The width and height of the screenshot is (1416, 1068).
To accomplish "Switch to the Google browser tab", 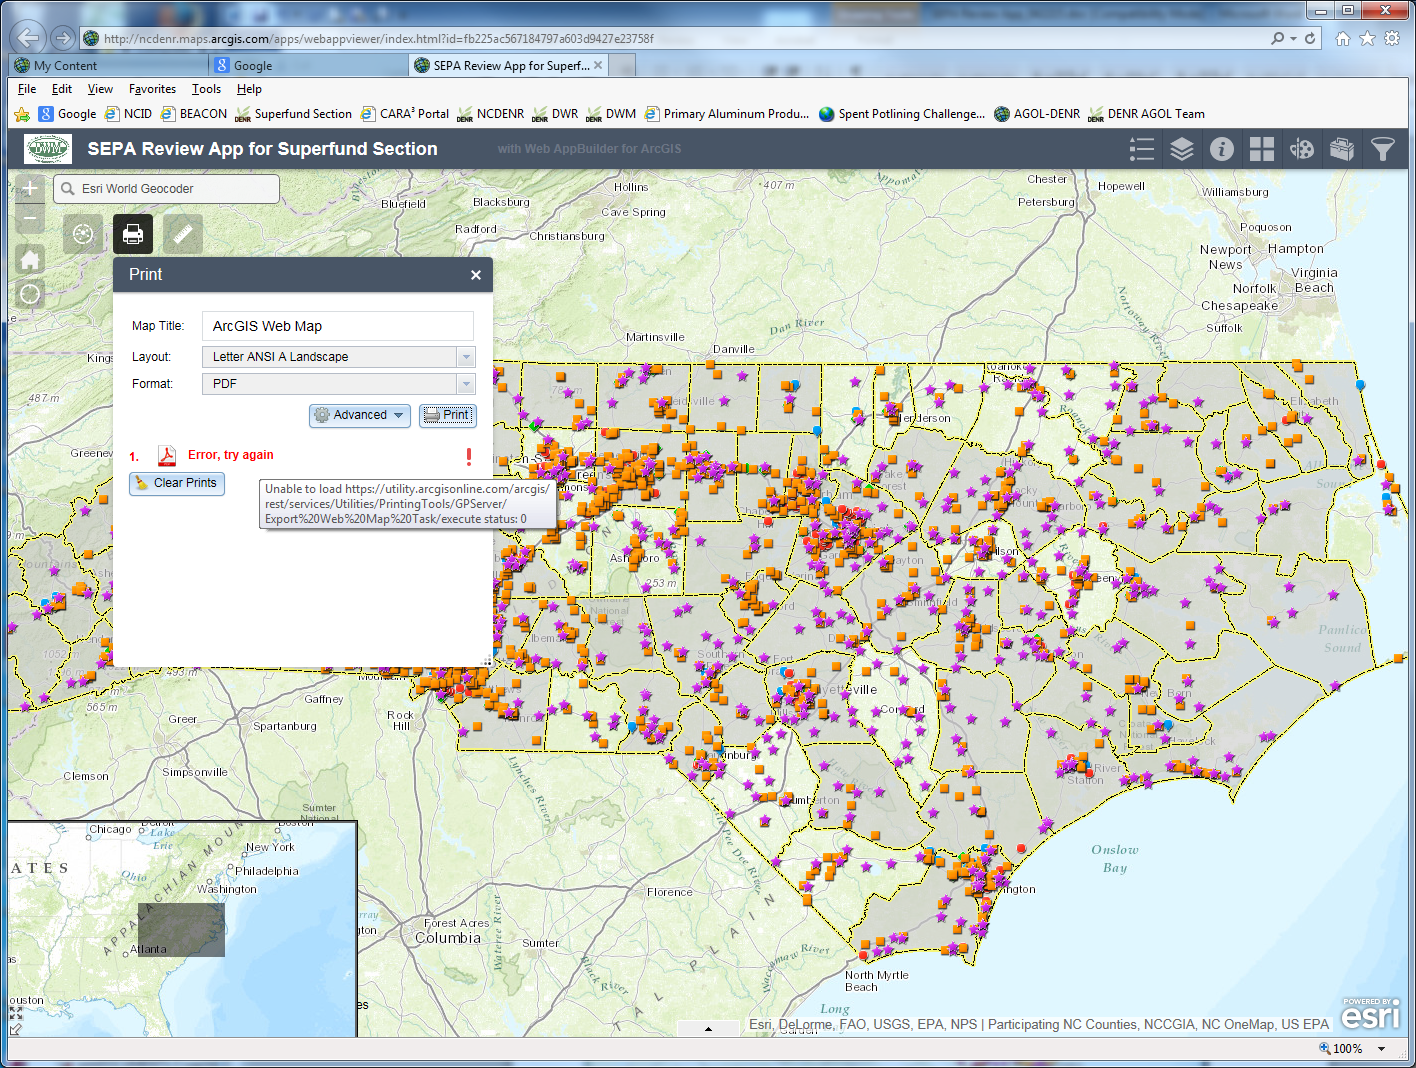I will [308, 65].
